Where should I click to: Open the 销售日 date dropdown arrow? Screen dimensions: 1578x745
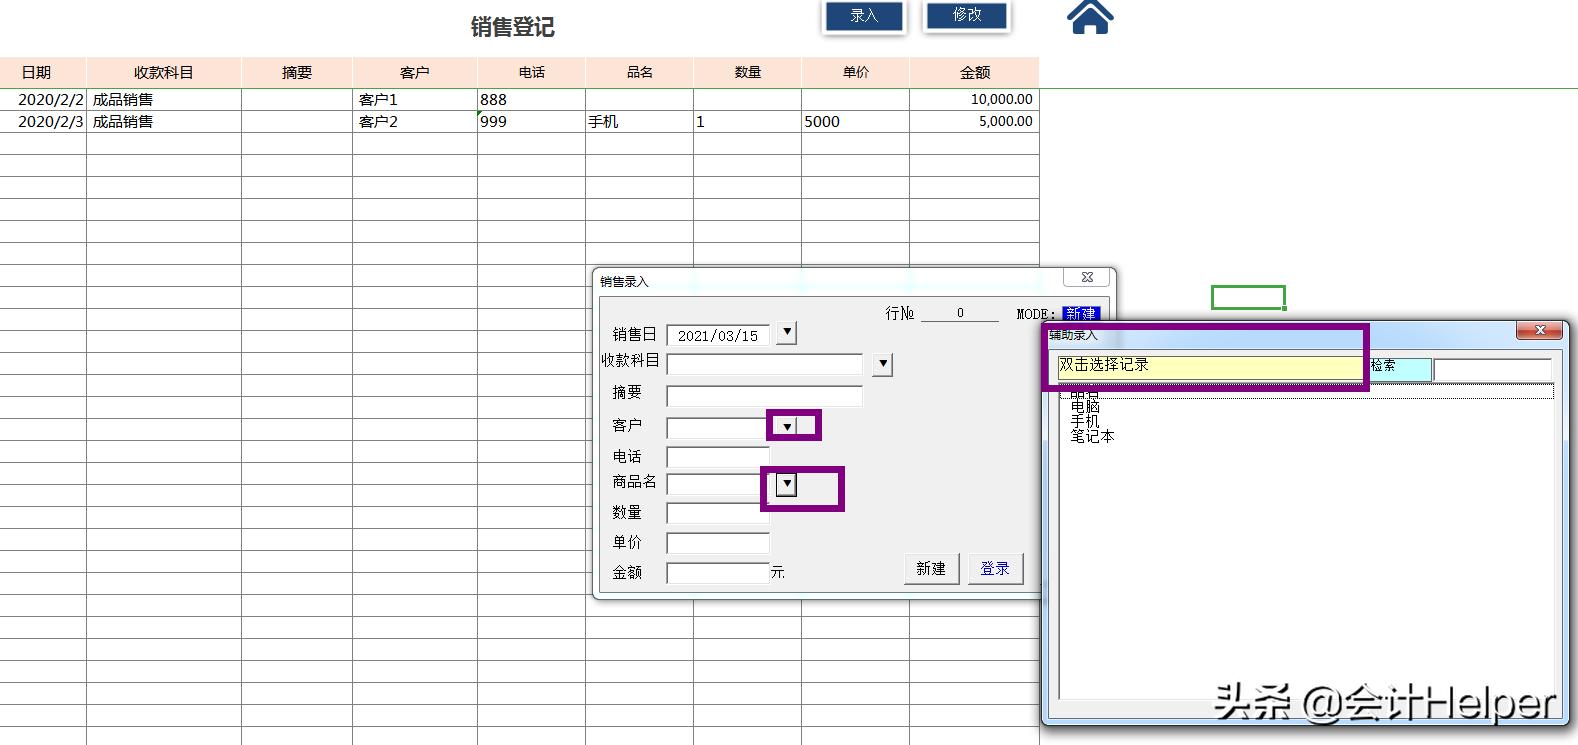pos(787,333)
